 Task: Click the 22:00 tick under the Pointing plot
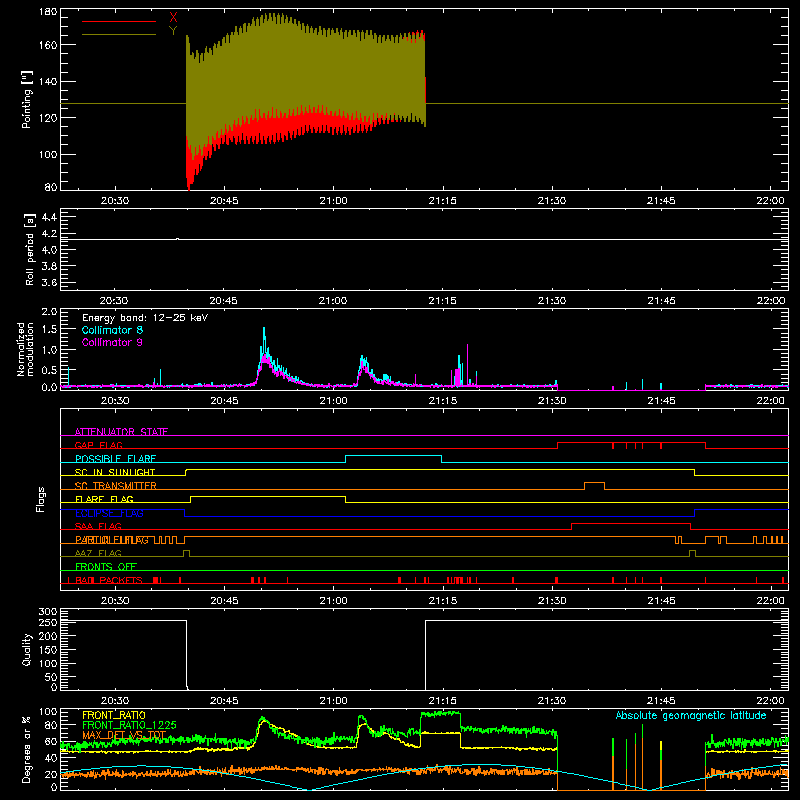click(770, 201)
